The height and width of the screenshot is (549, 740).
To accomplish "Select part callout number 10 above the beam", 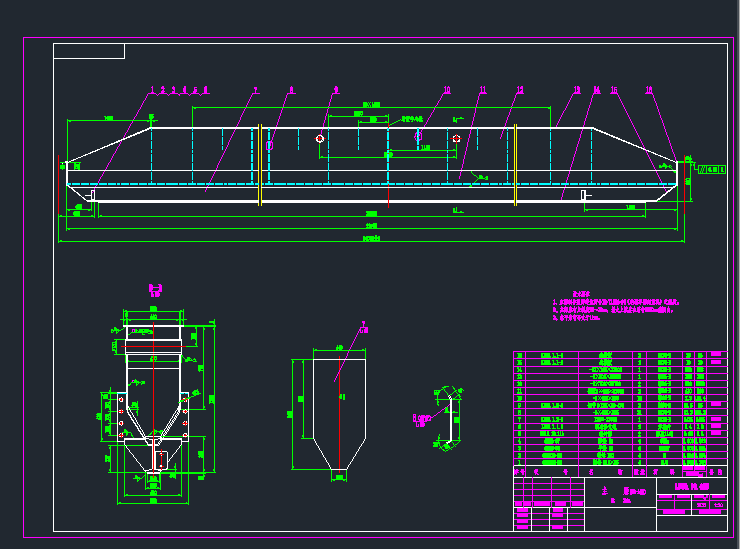I will point(447,90).
